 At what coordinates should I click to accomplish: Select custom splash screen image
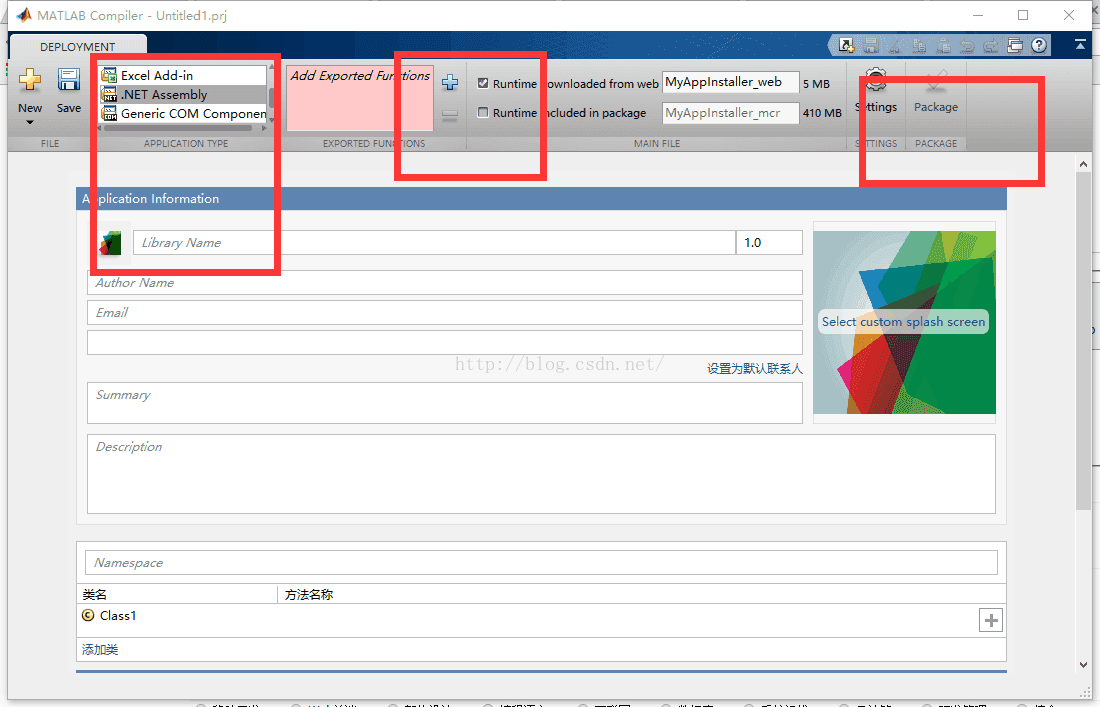pyautogui.click(x=904, y=322)
